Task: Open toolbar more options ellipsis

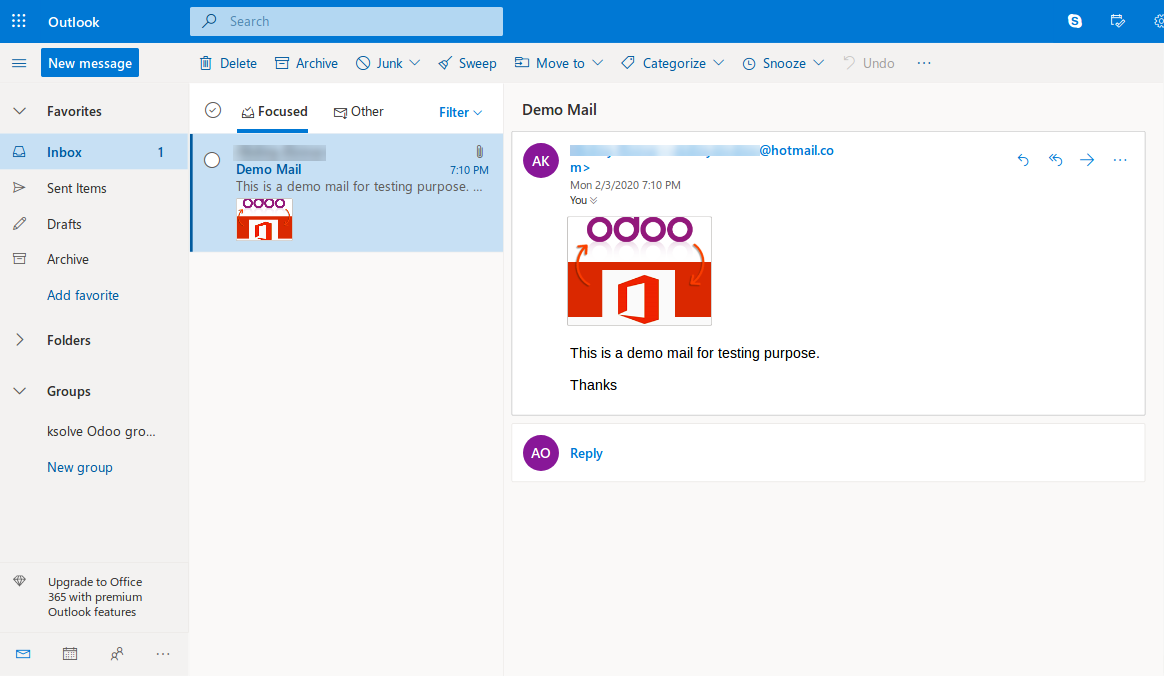Action: [923, 63]
